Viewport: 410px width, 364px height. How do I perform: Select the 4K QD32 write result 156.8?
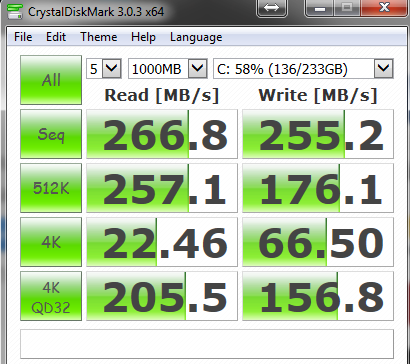(318, 296)
